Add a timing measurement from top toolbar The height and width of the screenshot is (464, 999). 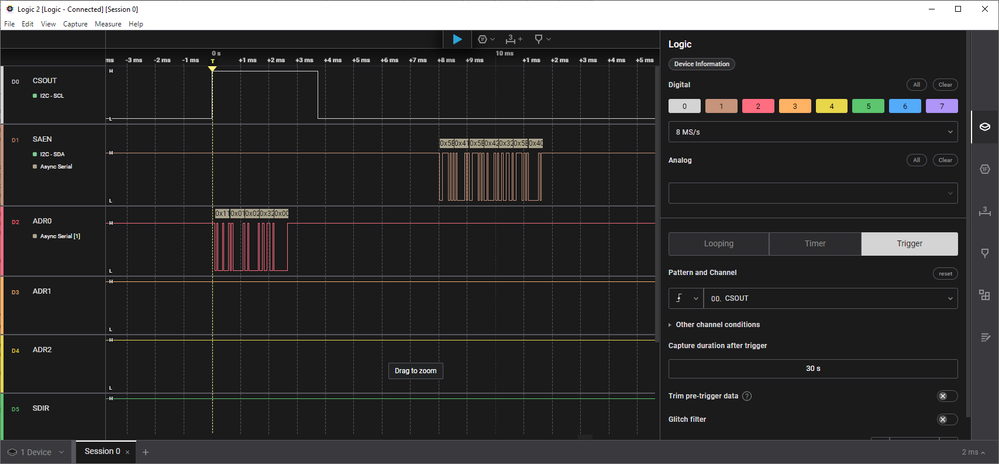[514, 39]
